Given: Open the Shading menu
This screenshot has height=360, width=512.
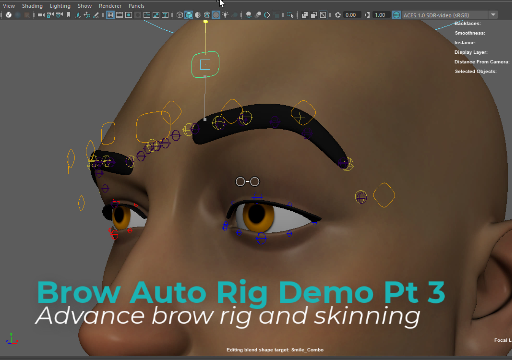Looking at the screenshot, I should point(32,6).
